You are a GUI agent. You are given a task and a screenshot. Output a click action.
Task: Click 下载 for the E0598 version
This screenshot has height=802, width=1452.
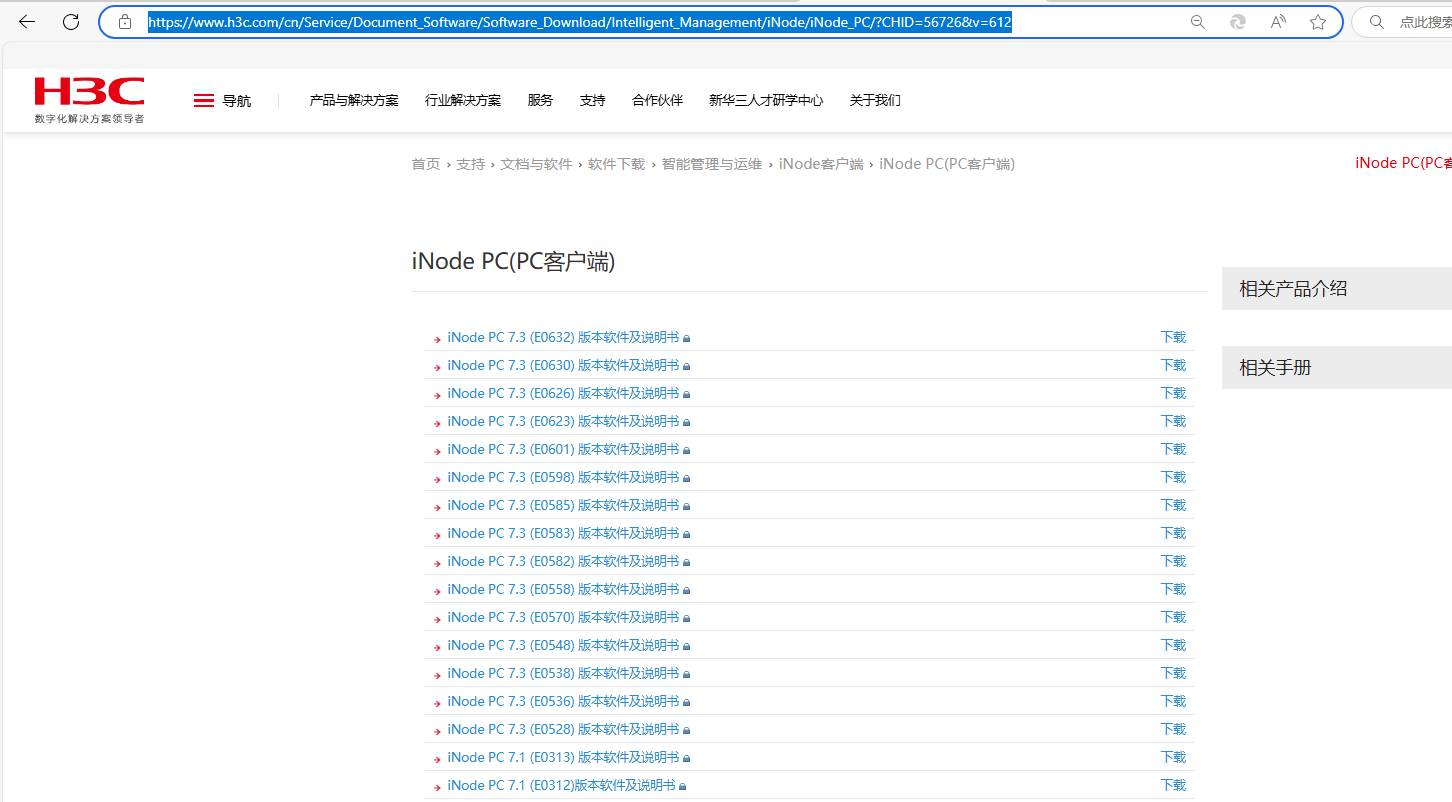click(1173, 478)
